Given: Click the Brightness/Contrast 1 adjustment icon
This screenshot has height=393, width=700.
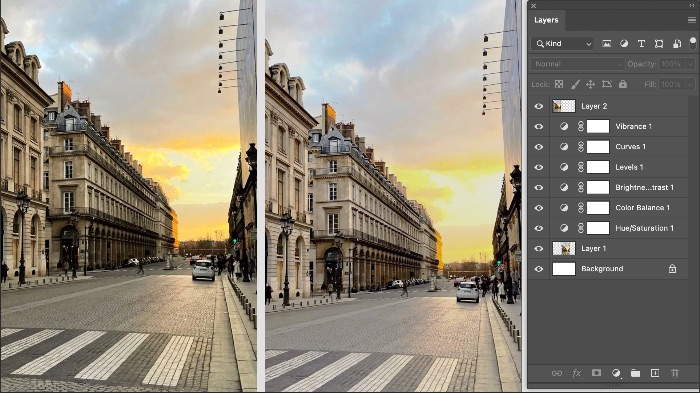Looking at the screenshot, I should point(564,188).
